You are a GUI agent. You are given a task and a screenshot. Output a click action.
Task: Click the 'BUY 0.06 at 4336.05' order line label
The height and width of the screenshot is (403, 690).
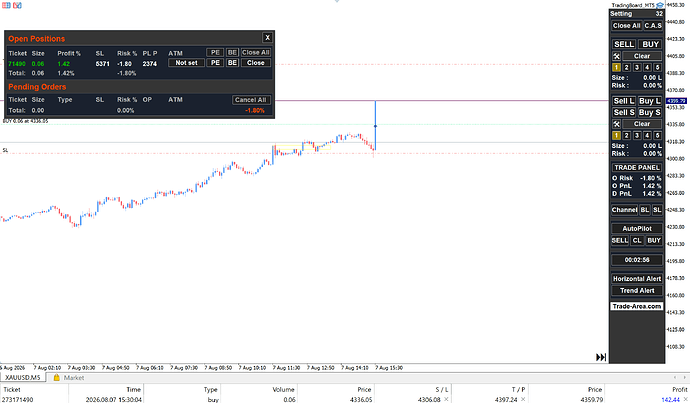(x=26, y=121)
